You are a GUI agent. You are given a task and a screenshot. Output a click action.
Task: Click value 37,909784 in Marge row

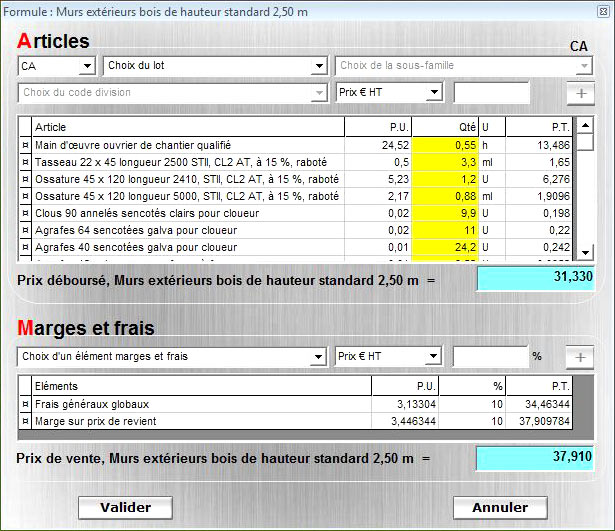tap(544, 421)
